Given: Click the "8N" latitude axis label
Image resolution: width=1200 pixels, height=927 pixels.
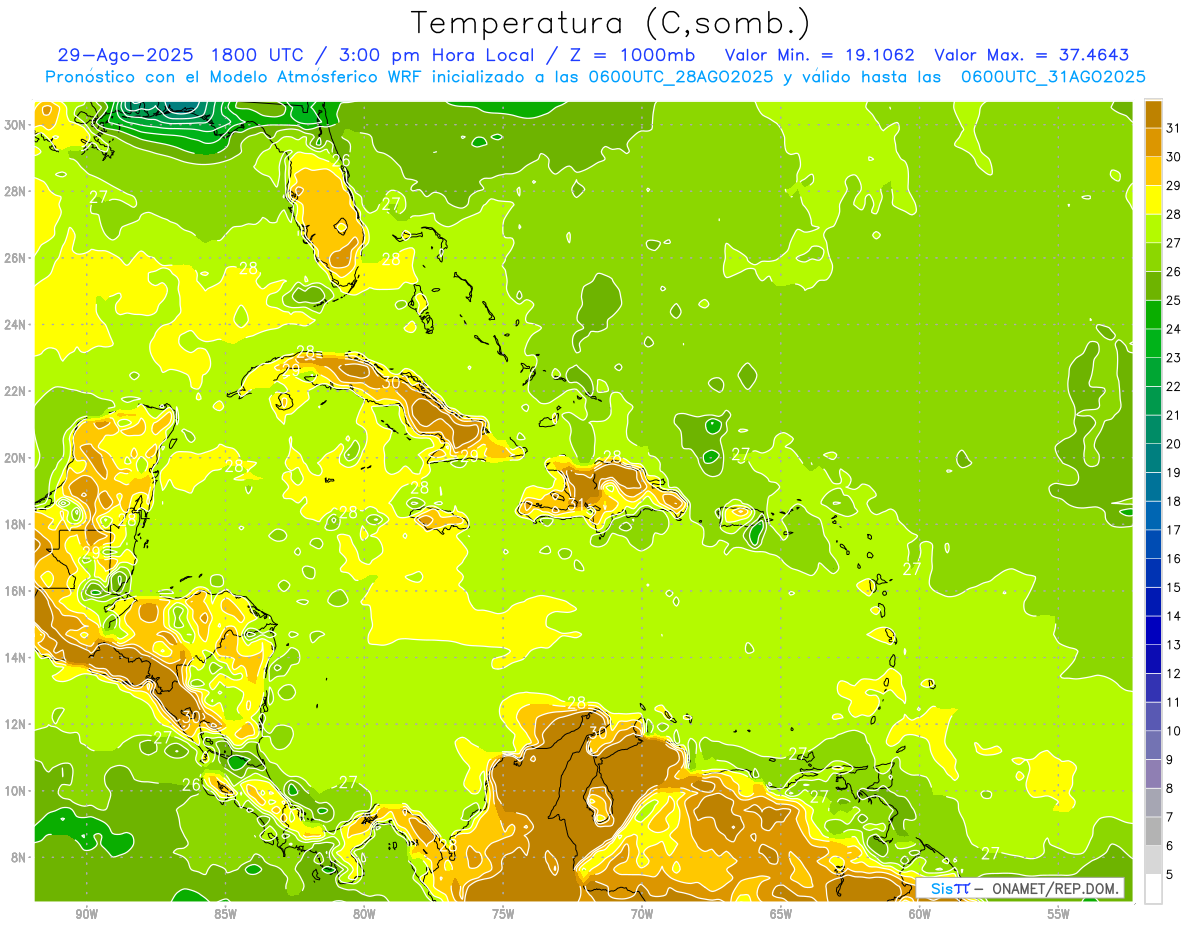Looking at the screenshot, I should coord(19,858).
